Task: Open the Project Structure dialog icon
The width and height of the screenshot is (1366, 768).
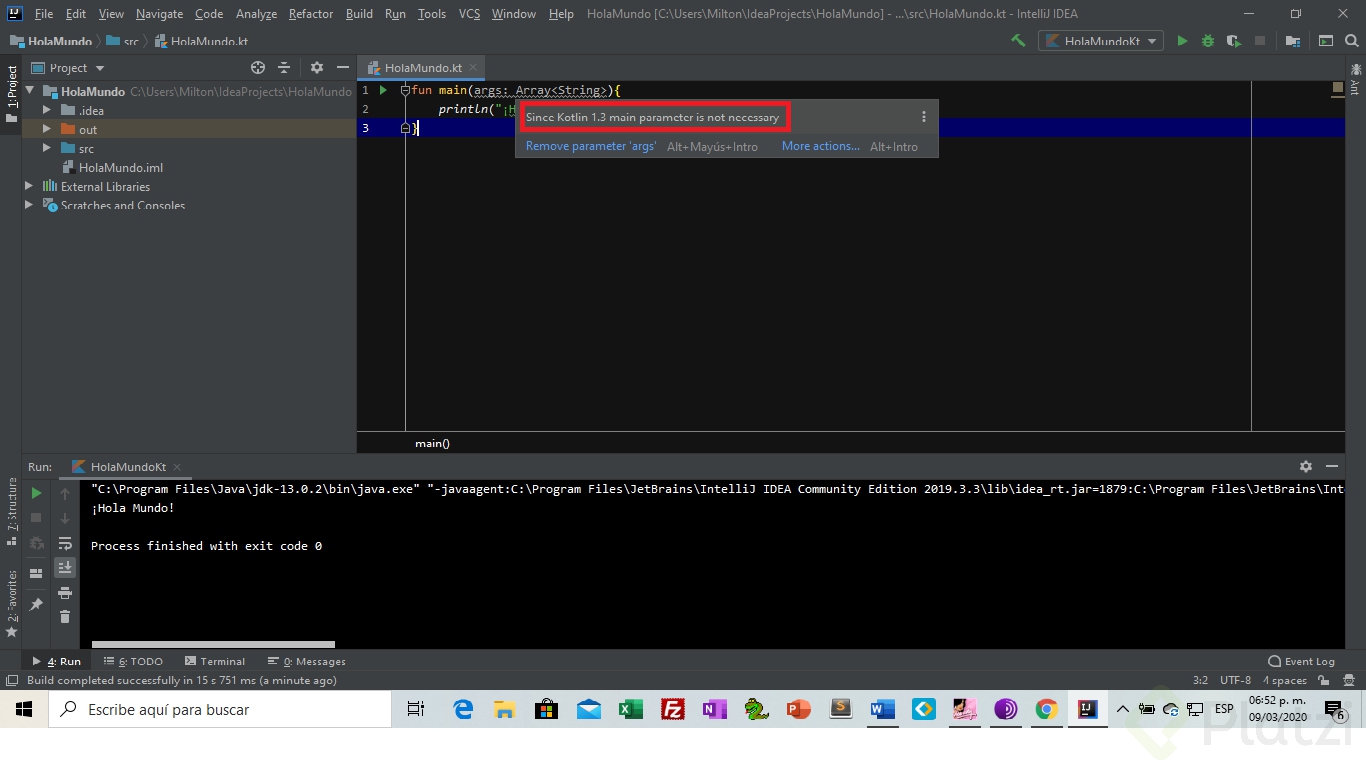Action: tap(1293, 41)
